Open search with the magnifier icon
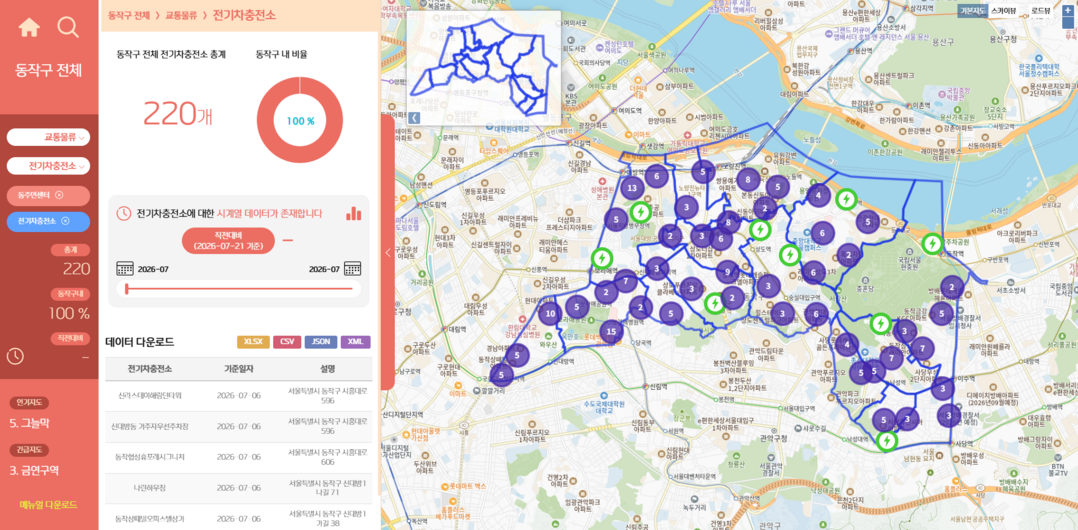1078x530 pixels. pos(68,27)
